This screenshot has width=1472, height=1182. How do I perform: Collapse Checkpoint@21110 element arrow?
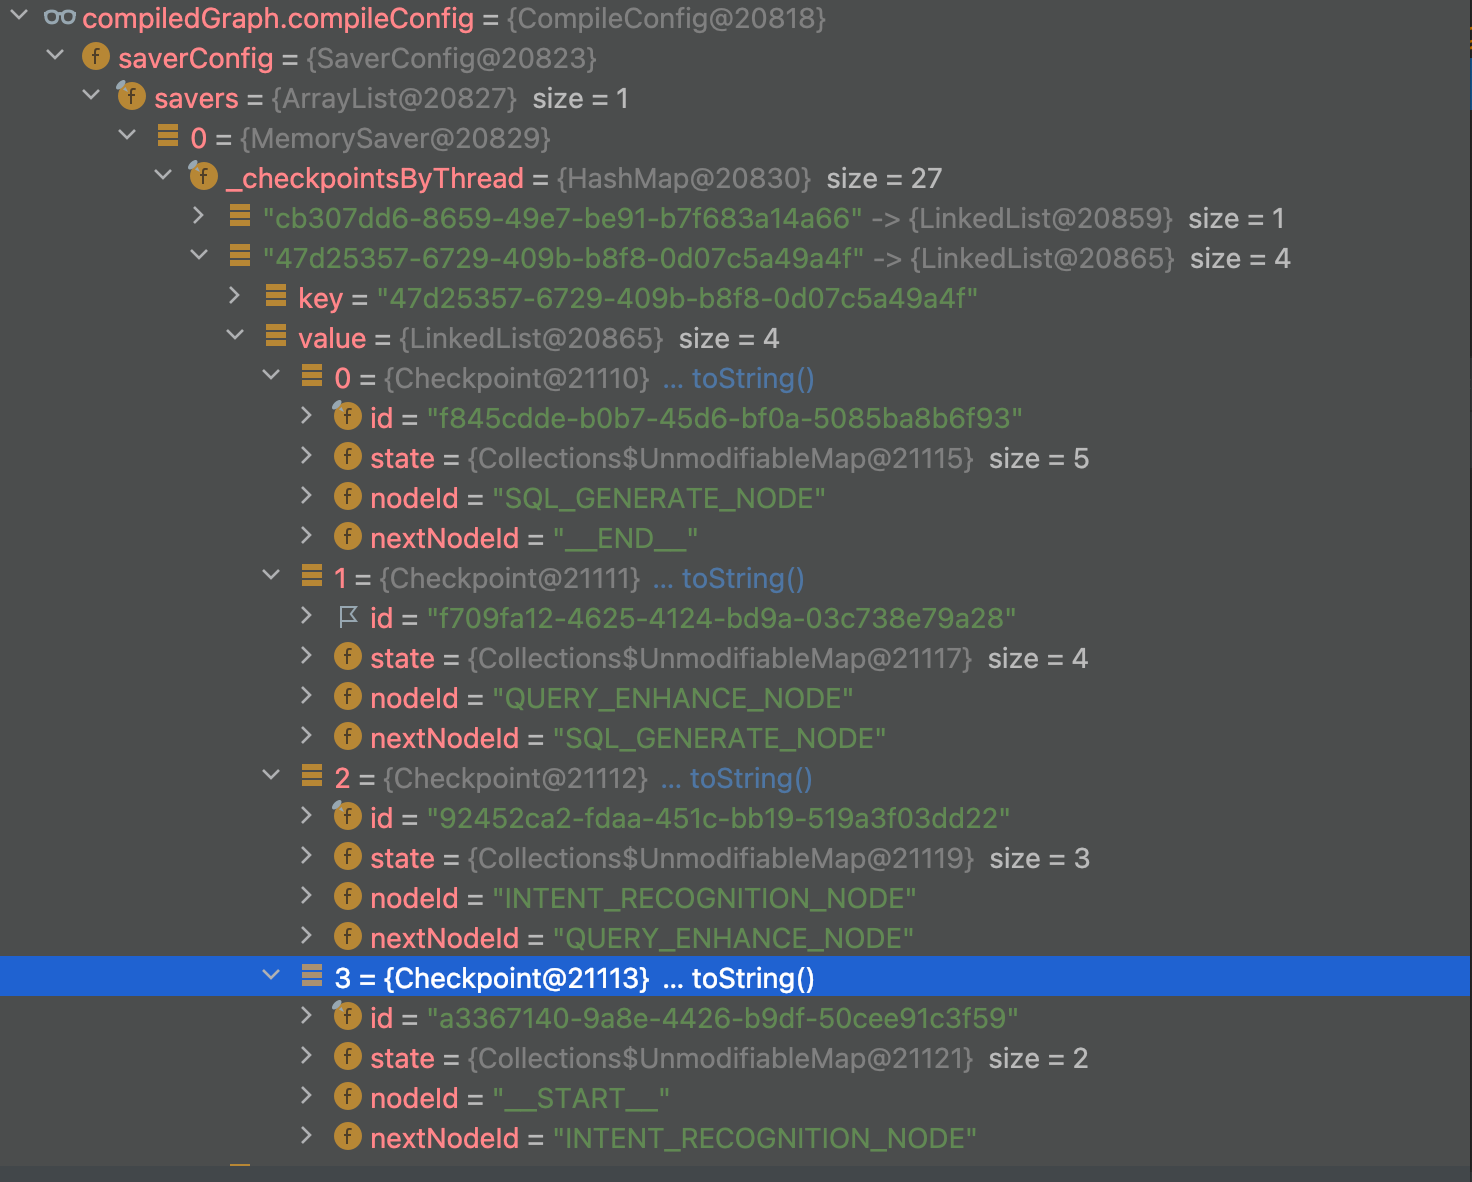[271, 375]
